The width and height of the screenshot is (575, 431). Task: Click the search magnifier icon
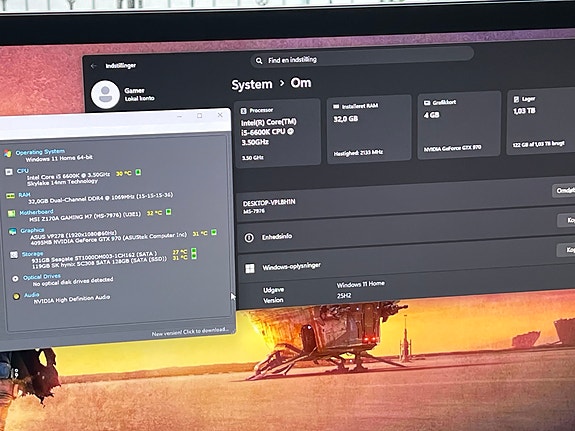pos(259,61)
